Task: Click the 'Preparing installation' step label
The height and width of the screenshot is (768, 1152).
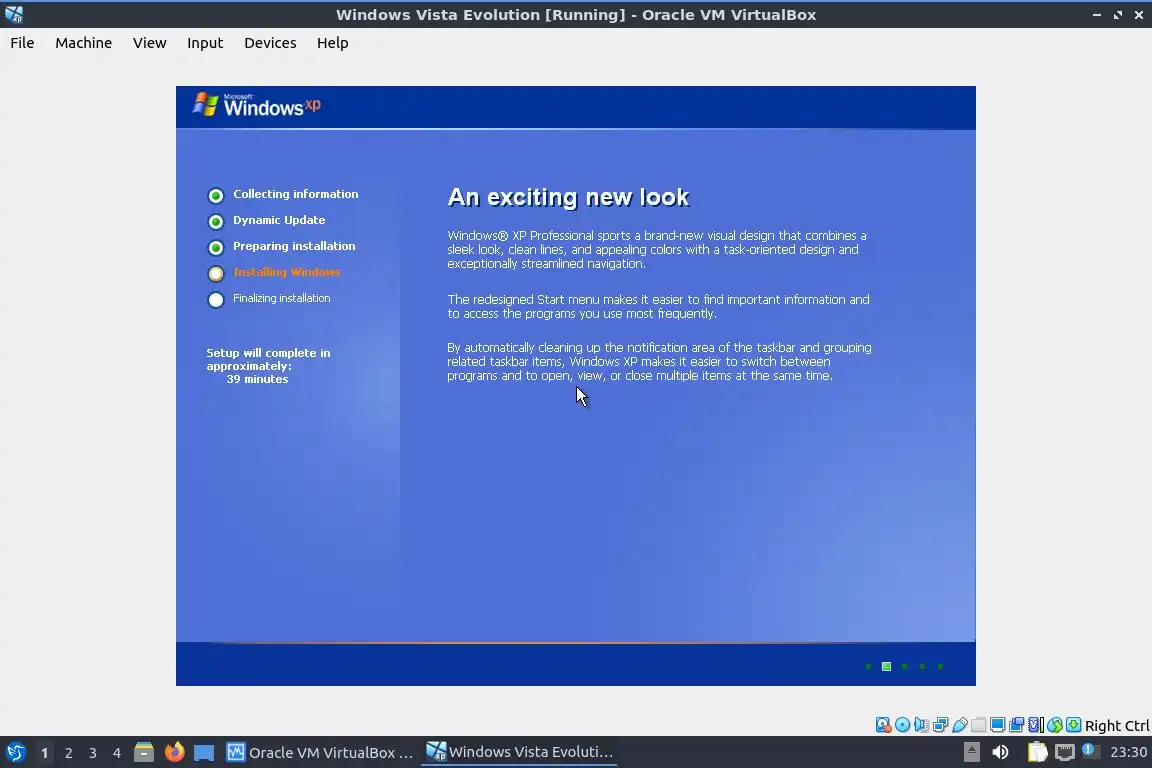Action: coord(294,246)
